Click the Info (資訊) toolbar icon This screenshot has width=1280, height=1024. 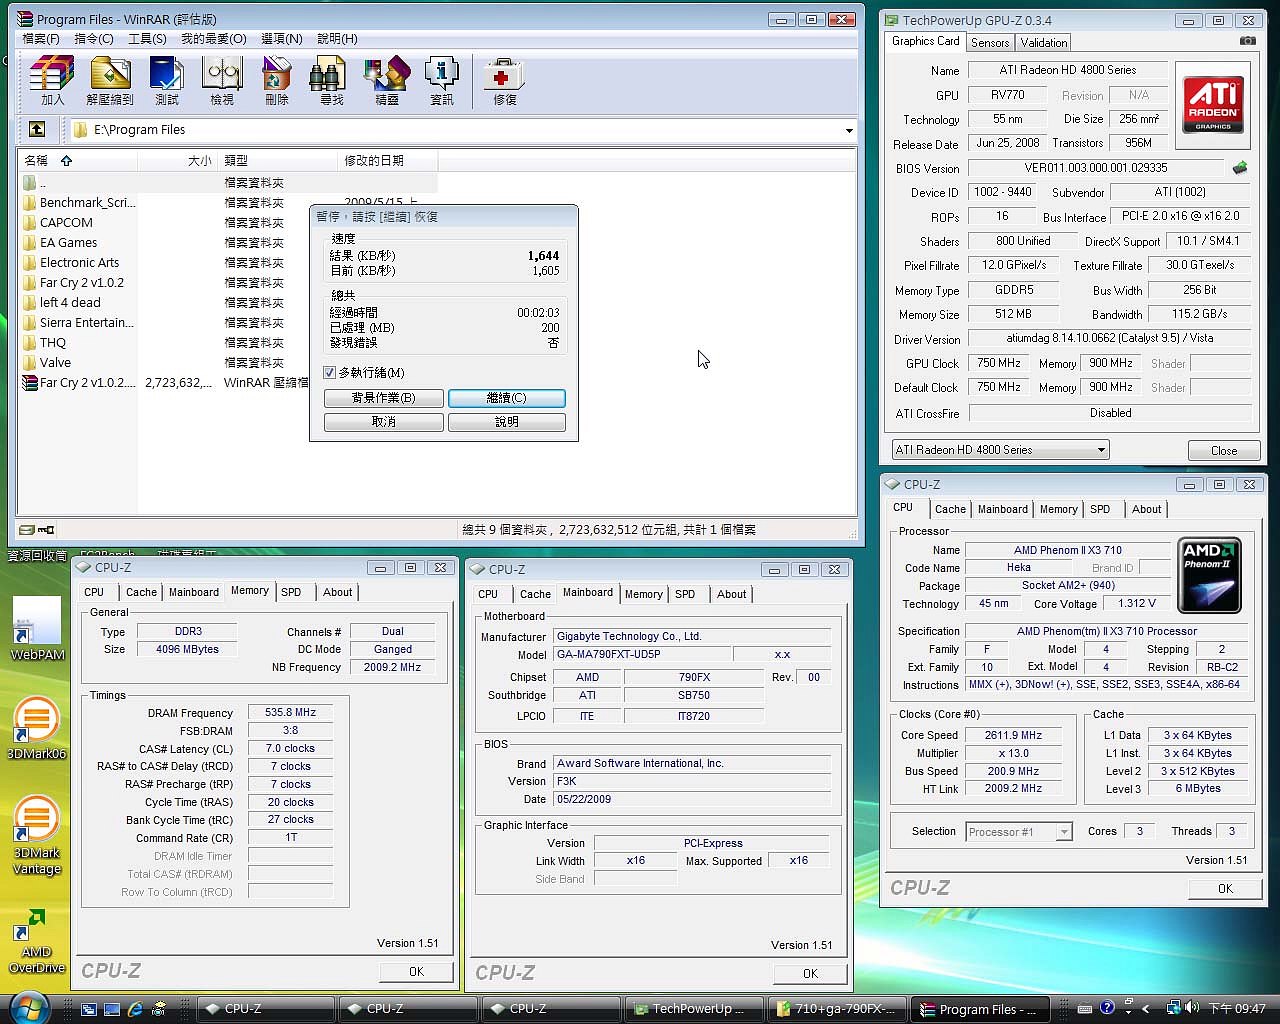click(442, 81)
